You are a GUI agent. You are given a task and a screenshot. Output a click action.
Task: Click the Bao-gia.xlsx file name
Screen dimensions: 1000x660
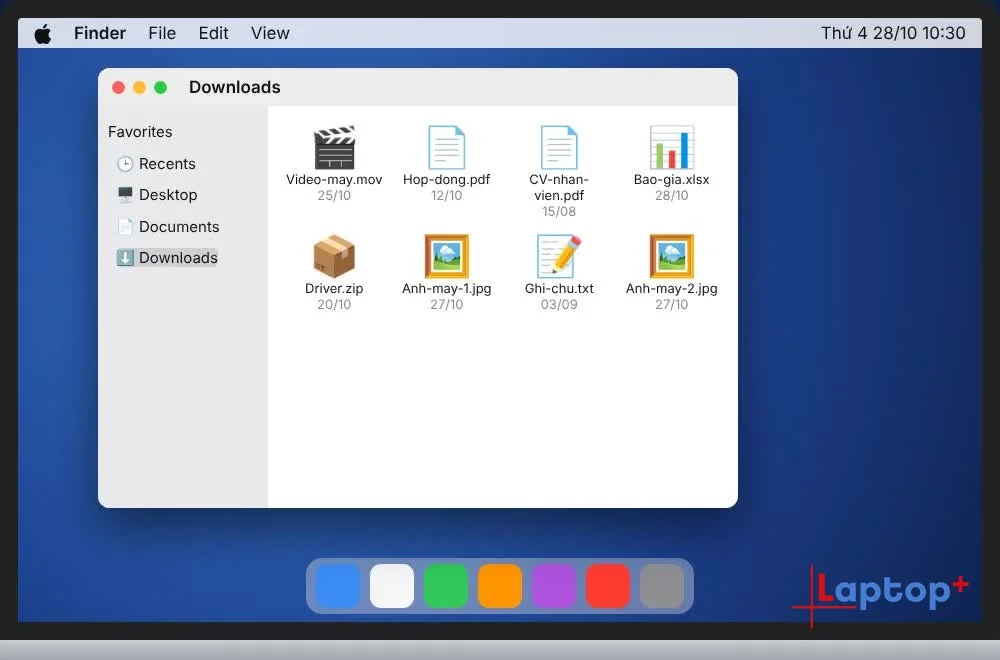coord(672,179)
